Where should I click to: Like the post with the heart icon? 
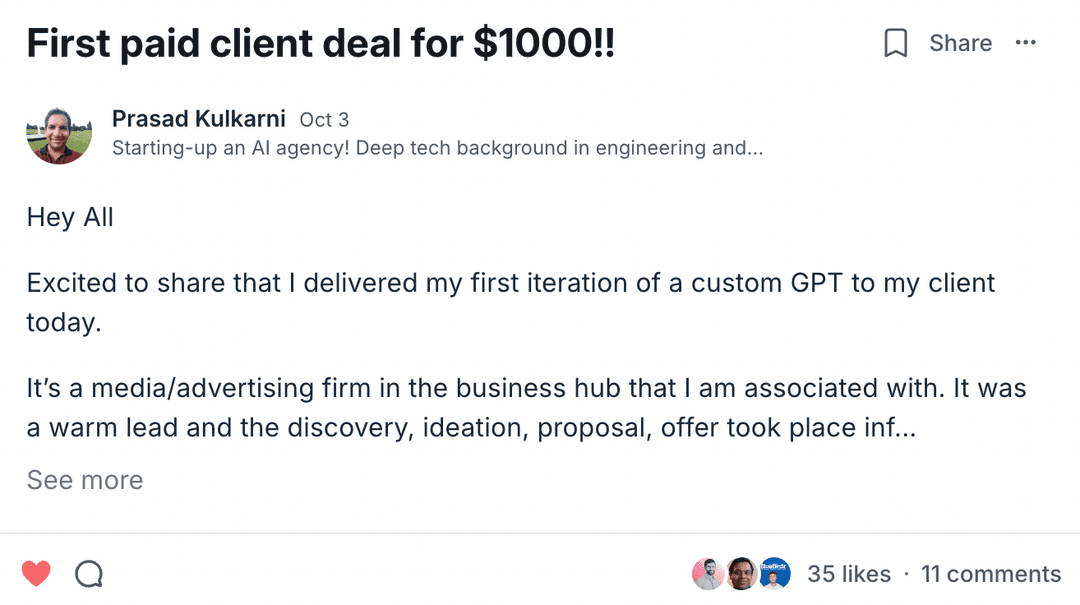click(36, 574)
